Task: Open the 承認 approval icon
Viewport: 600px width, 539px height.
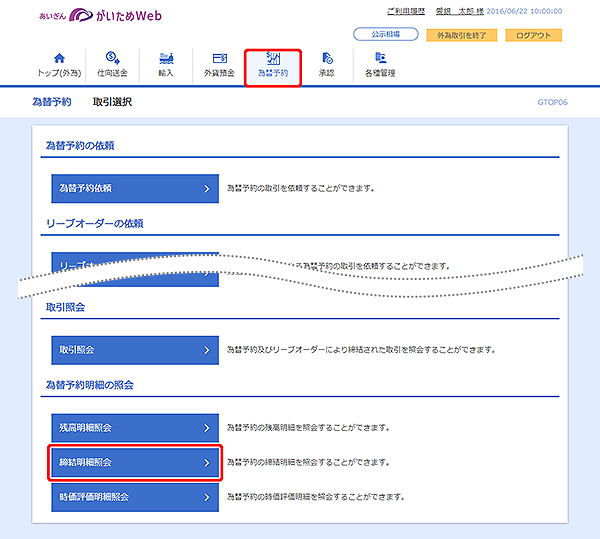Action: [327, 58]
